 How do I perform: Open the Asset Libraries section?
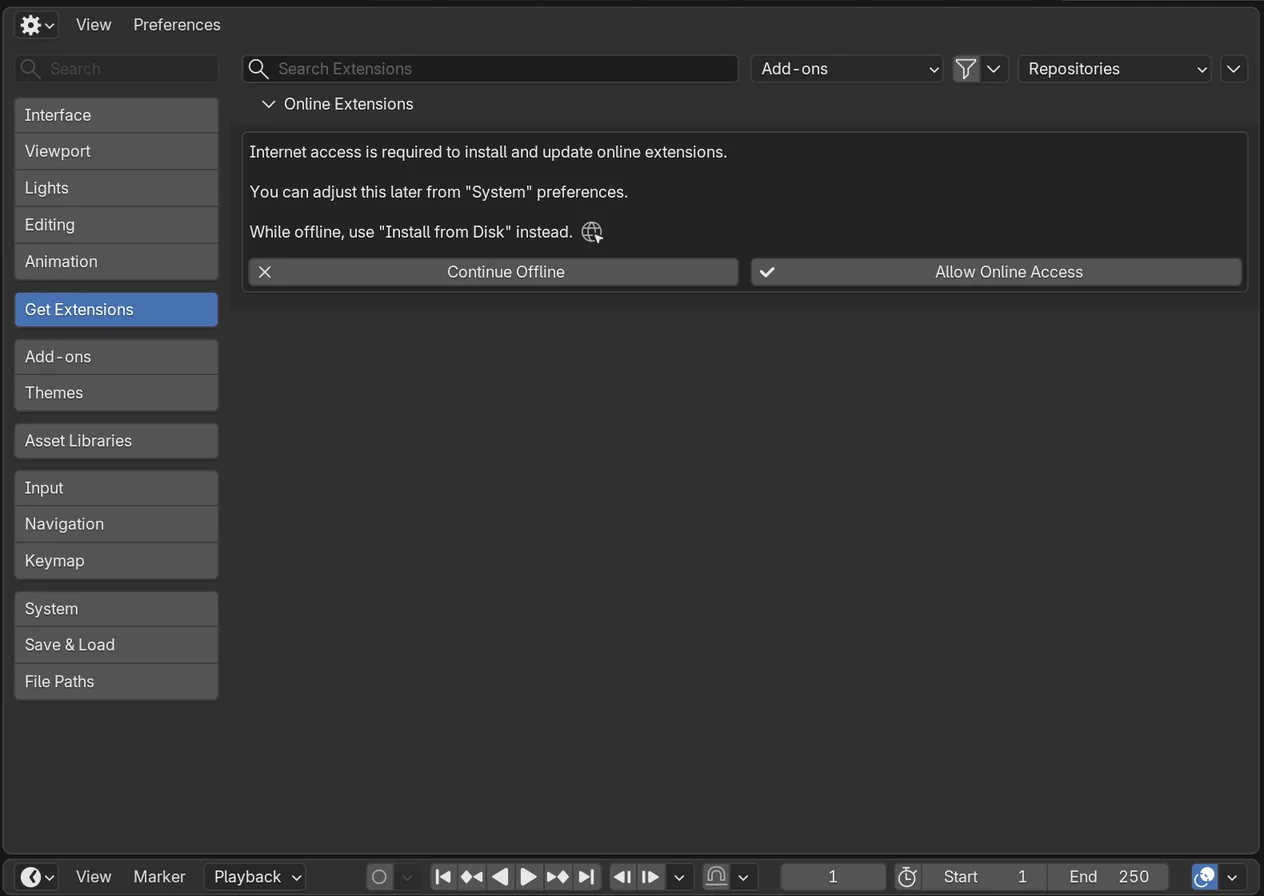(x=116, y=441)
